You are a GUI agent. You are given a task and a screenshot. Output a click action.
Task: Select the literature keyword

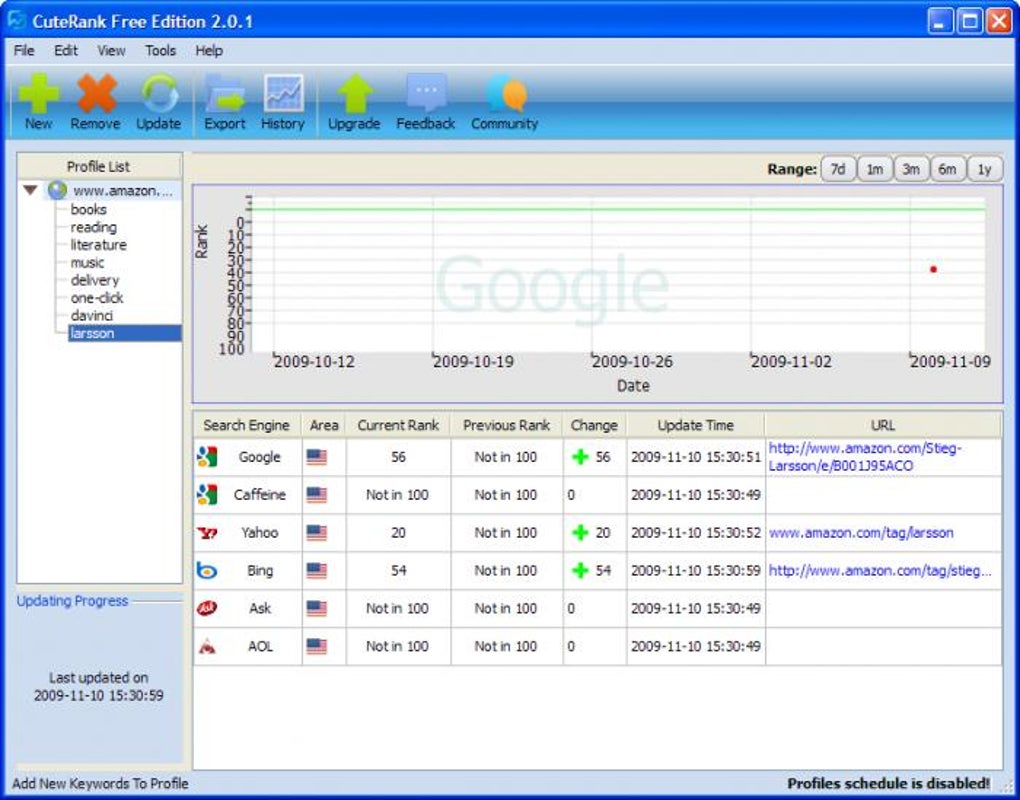coord(99,245)
